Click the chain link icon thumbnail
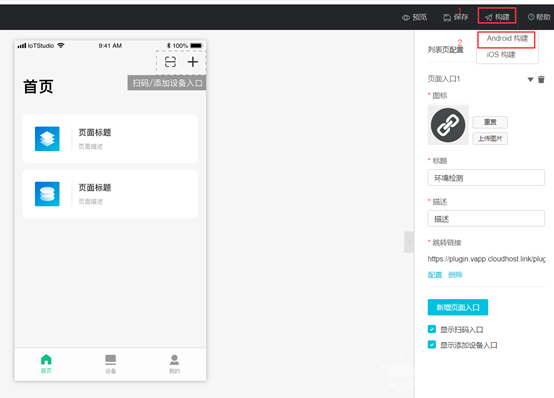The height and width of the screenshot is (398, 554). (x=448, y=125)
